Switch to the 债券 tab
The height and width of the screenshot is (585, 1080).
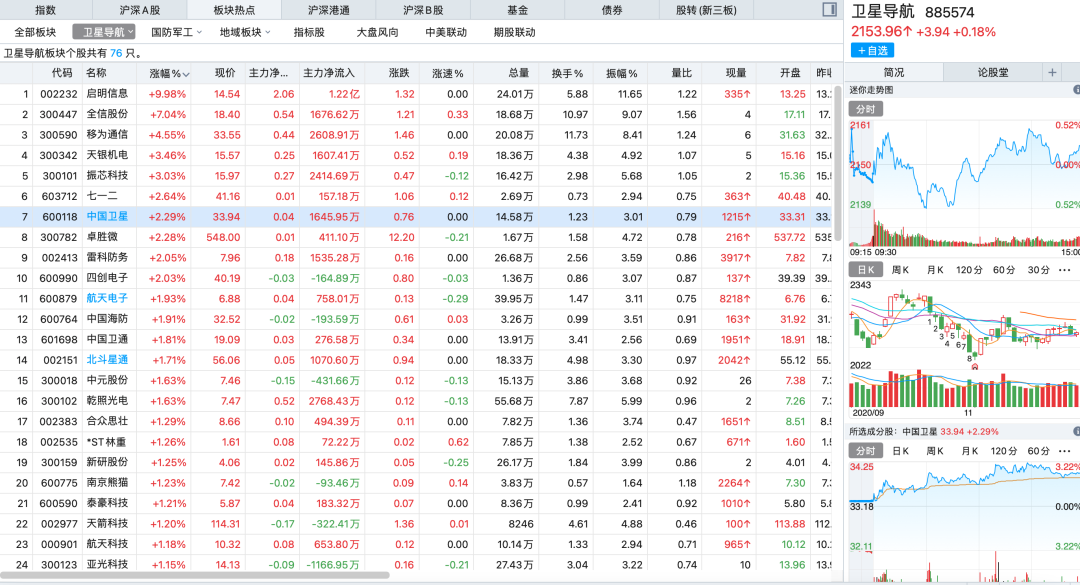click(x=612, y=10)
